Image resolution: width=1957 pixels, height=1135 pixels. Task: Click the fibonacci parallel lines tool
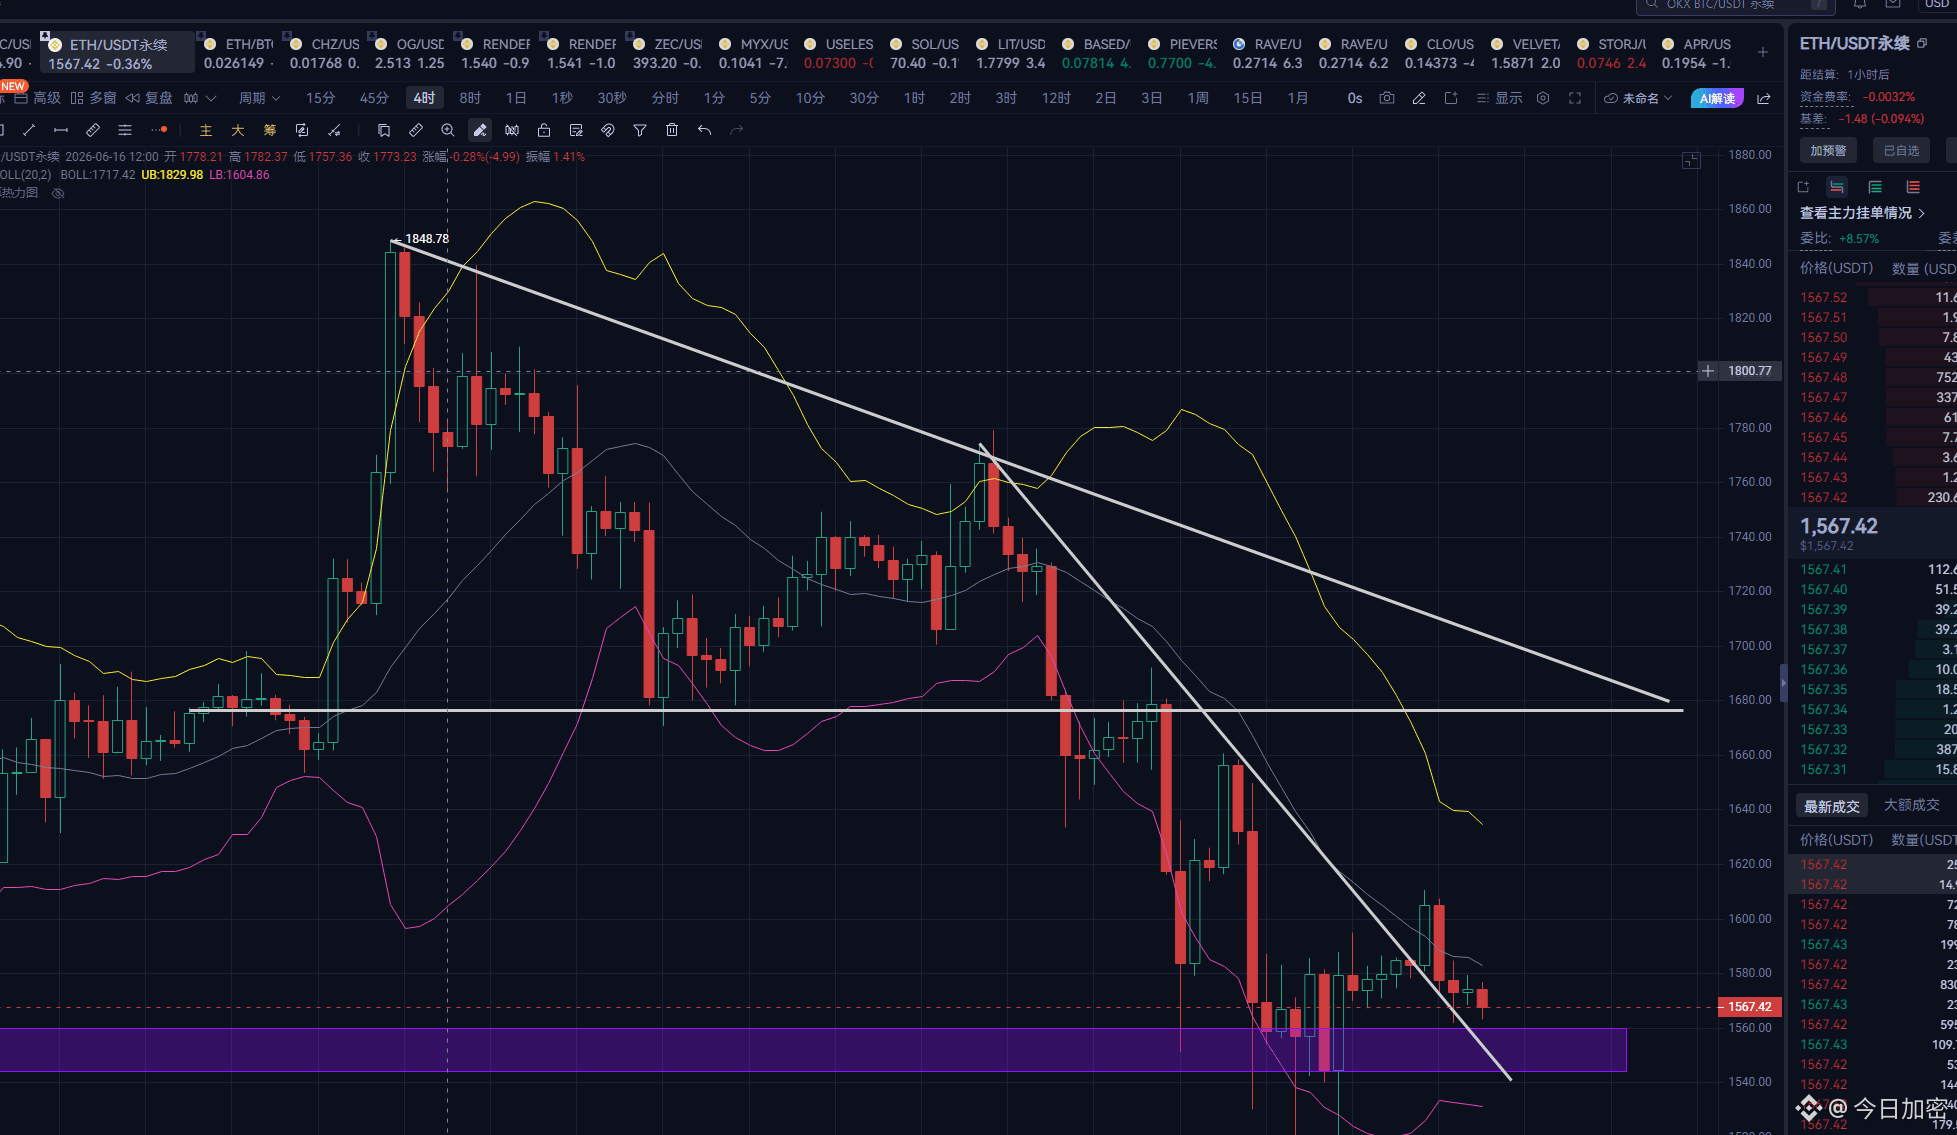[125, 130]
